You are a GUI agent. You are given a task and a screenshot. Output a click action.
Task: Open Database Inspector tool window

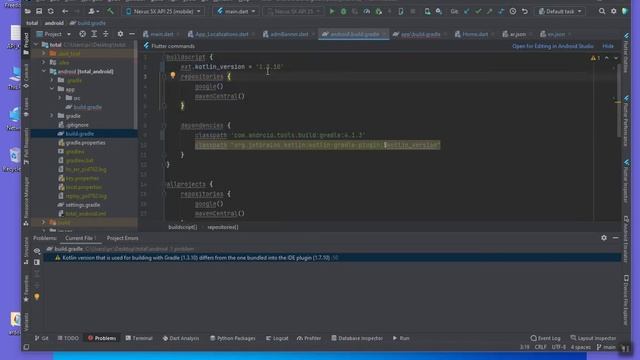point(357,338)
